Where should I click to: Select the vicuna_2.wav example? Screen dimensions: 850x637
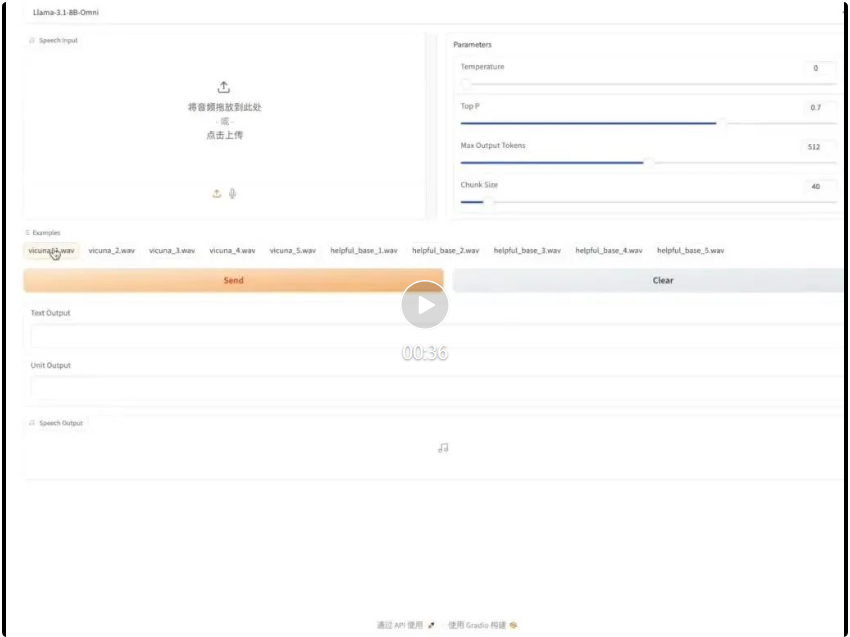pos(111,251)
